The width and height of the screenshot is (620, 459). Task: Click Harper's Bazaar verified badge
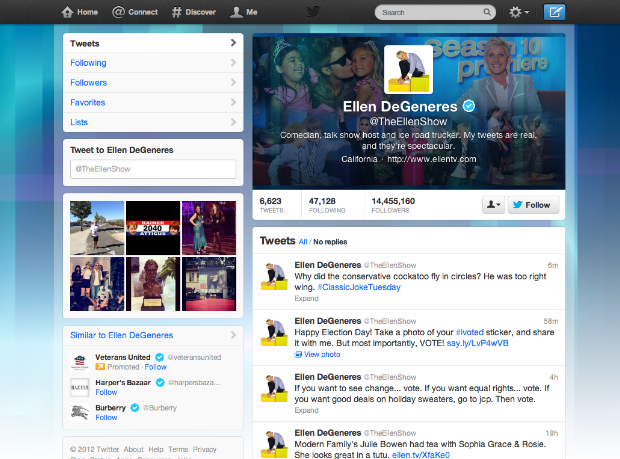(x=160, y=382)
